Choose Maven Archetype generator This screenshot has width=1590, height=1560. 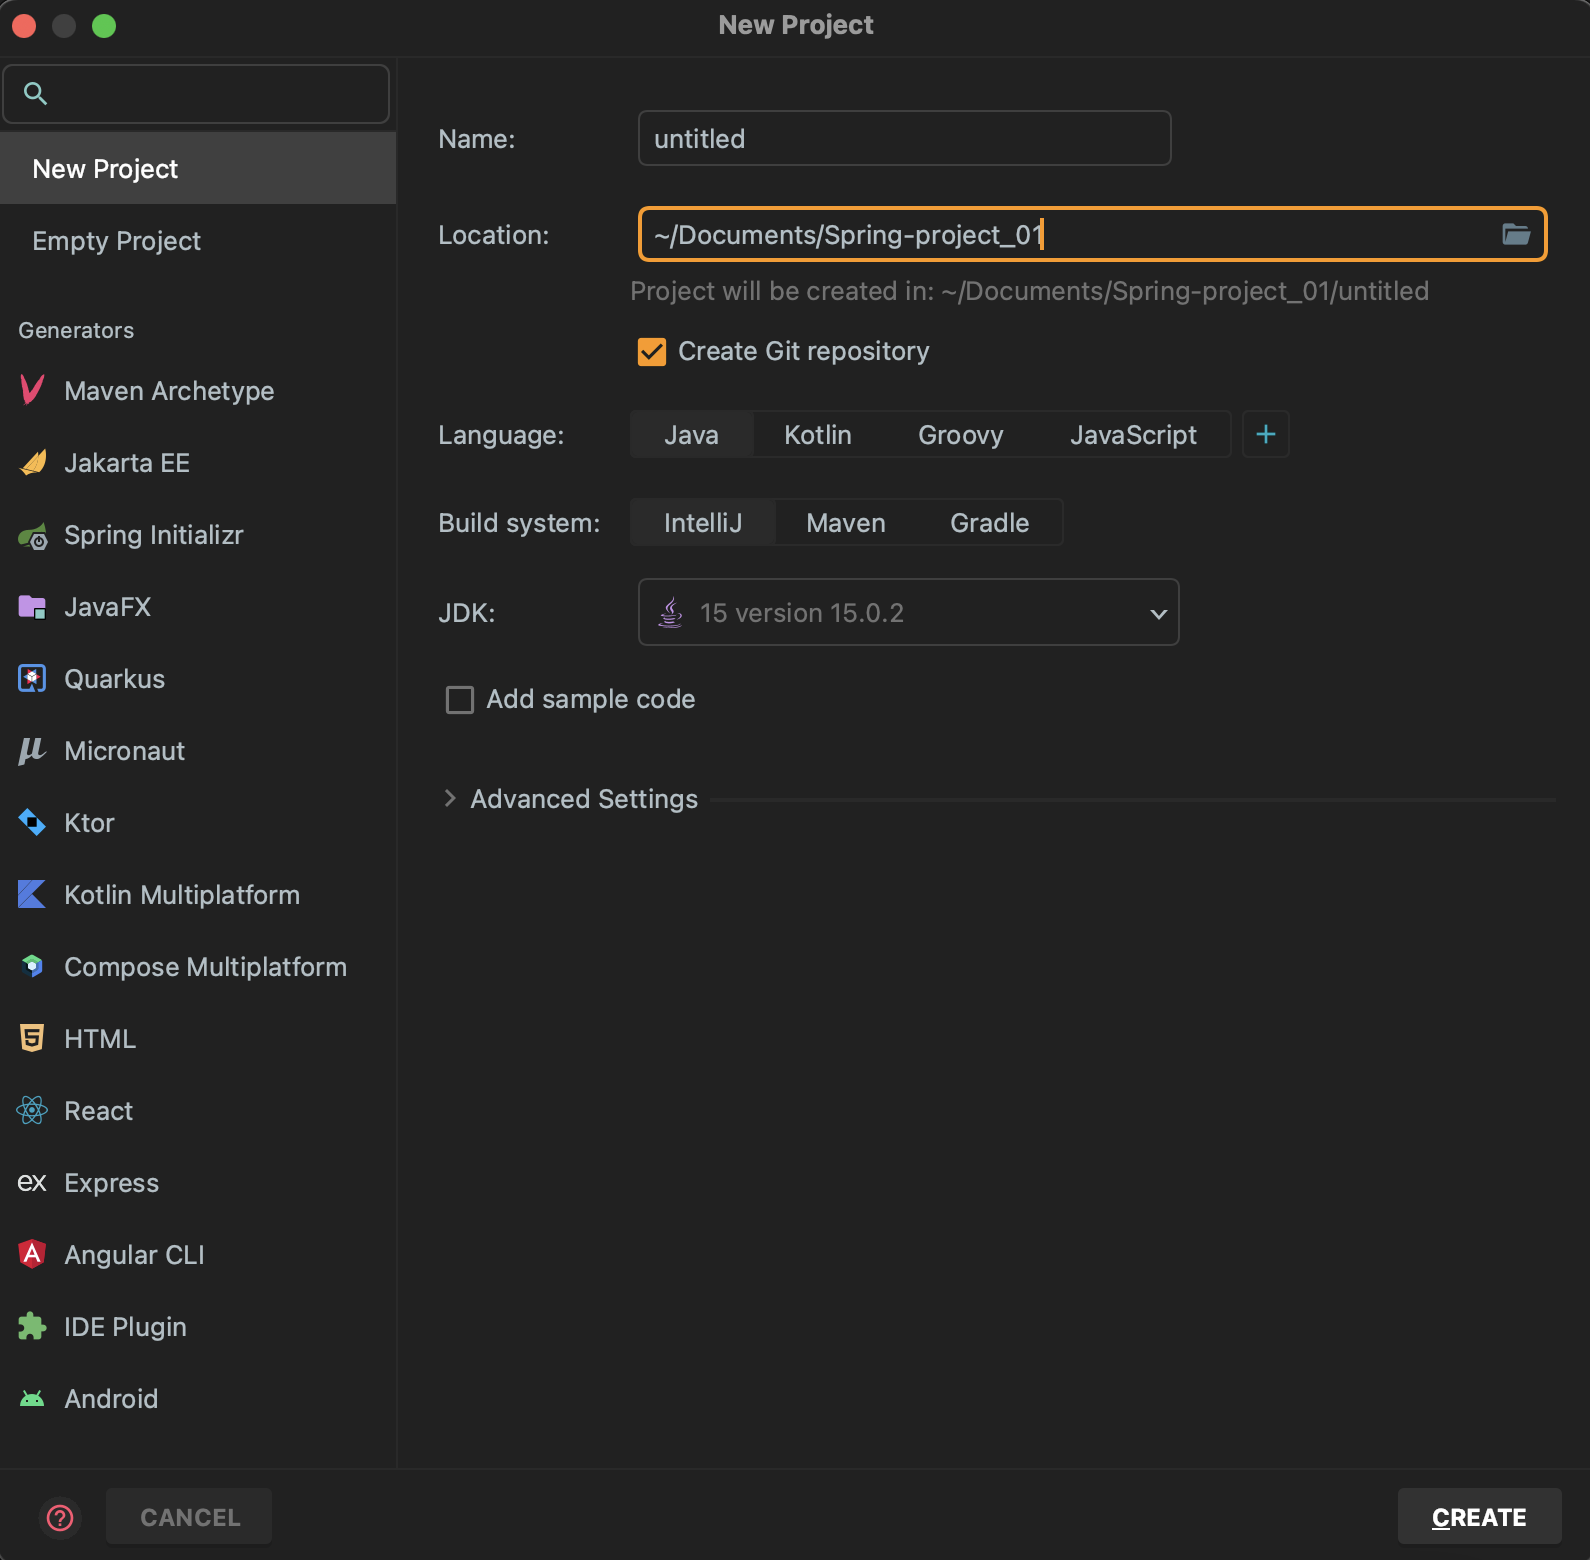[x=198, y=391]
